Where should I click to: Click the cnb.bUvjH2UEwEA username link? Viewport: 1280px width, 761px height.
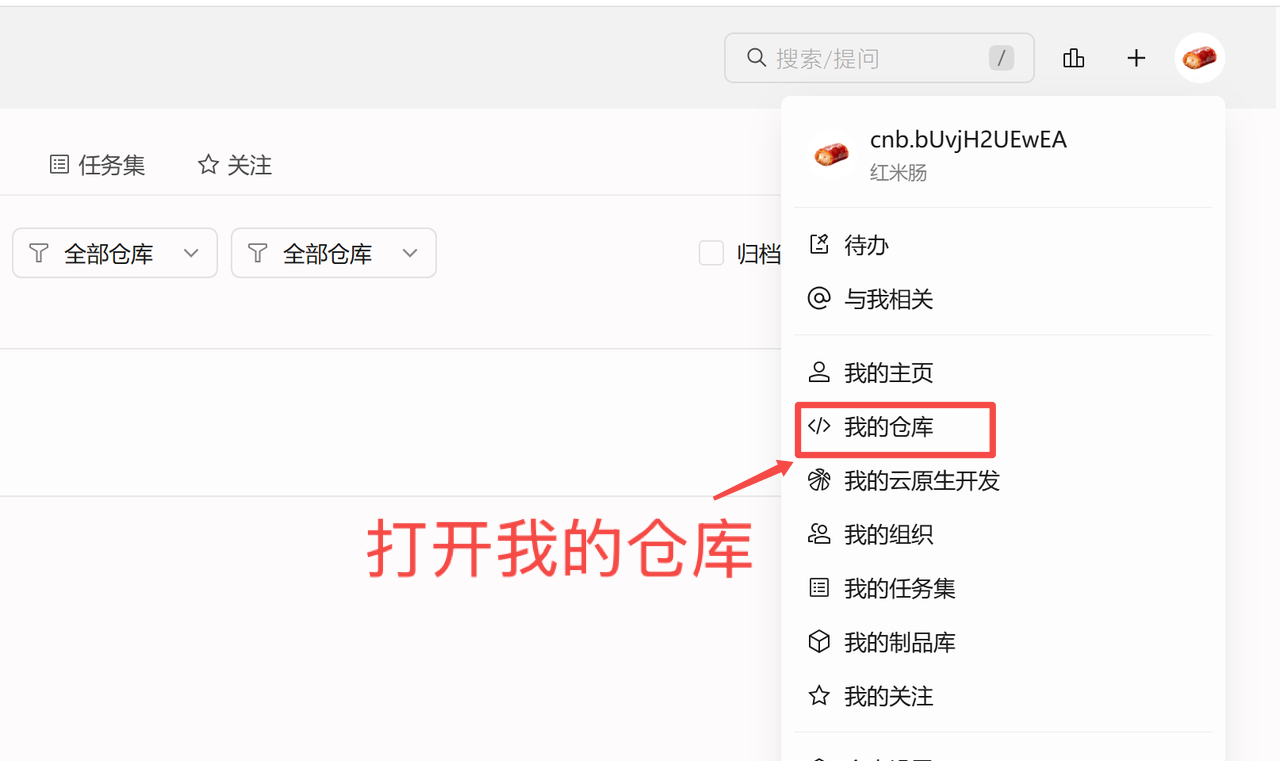click(968, 140)
